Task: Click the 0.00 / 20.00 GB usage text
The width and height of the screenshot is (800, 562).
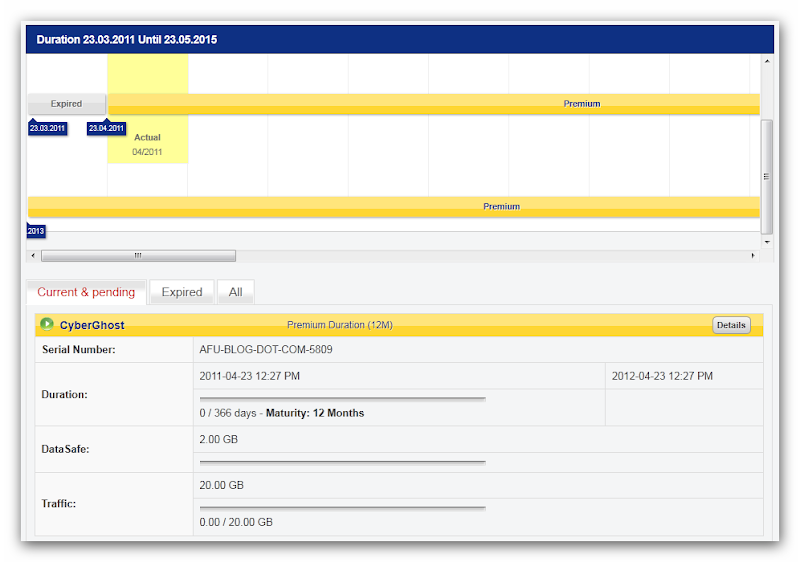Action: (x=236, y=522)
